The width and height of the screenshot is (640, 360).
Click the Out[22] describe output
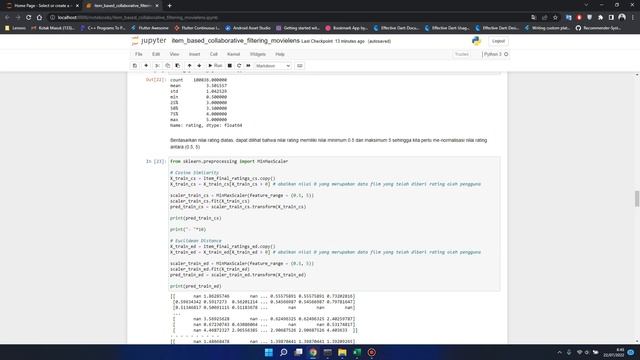(206, 103)
